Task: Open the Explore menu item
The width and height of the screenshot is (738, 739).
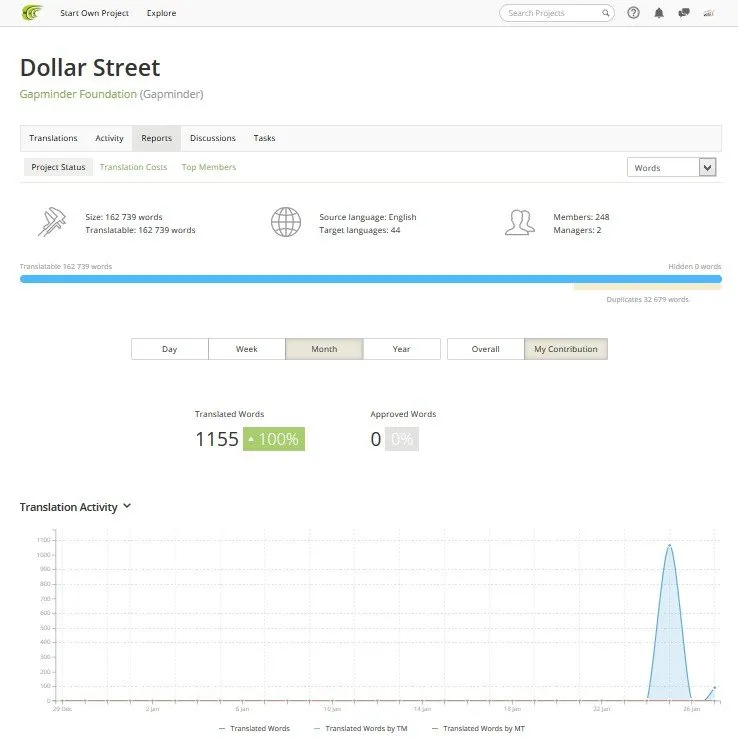Action: point(161,13)
